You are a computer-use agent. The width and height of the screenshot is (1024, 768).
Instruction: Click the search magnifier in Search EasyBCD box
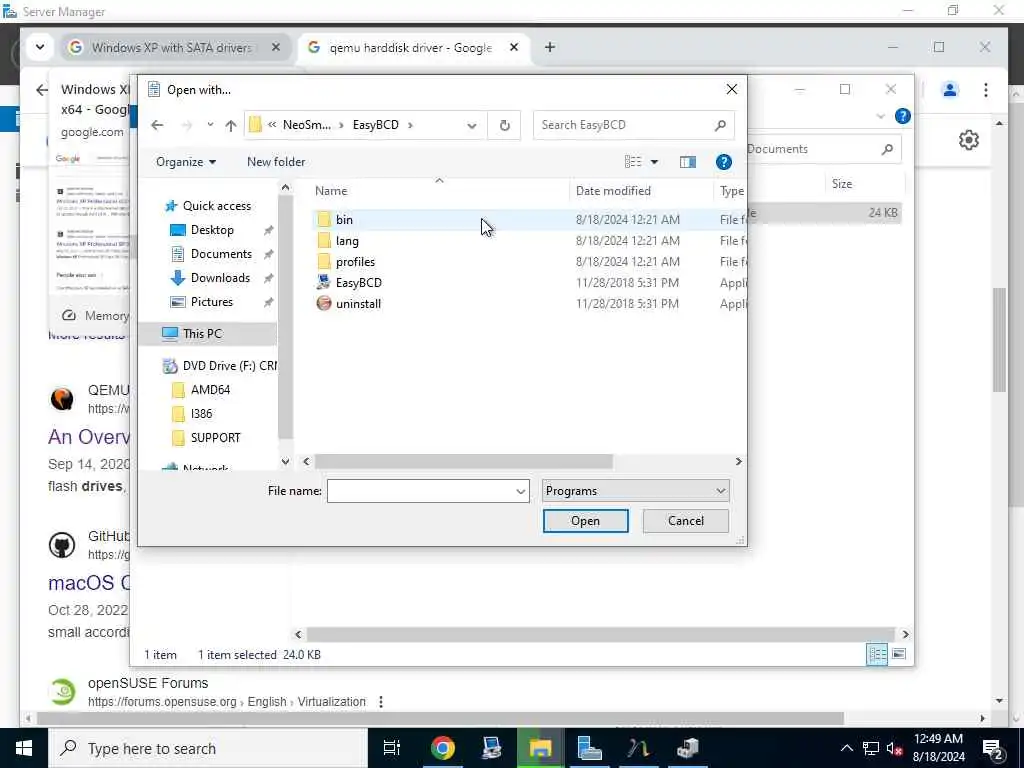pyautogui.click(x=720, y=125)
